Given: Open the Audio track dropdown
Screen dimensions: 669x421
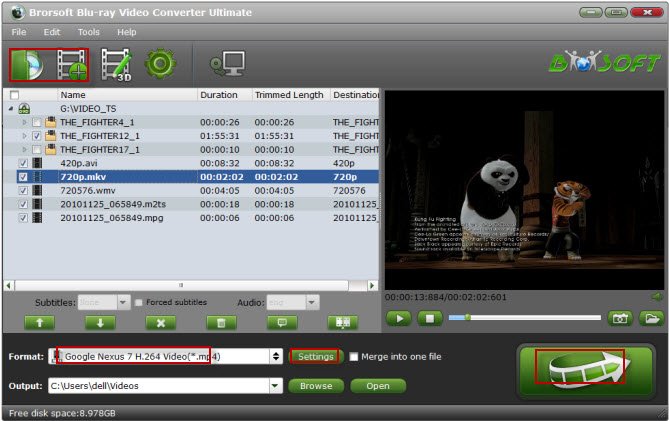Looking at the screenshot, I should pyautogui.click(x=312, y=302).
